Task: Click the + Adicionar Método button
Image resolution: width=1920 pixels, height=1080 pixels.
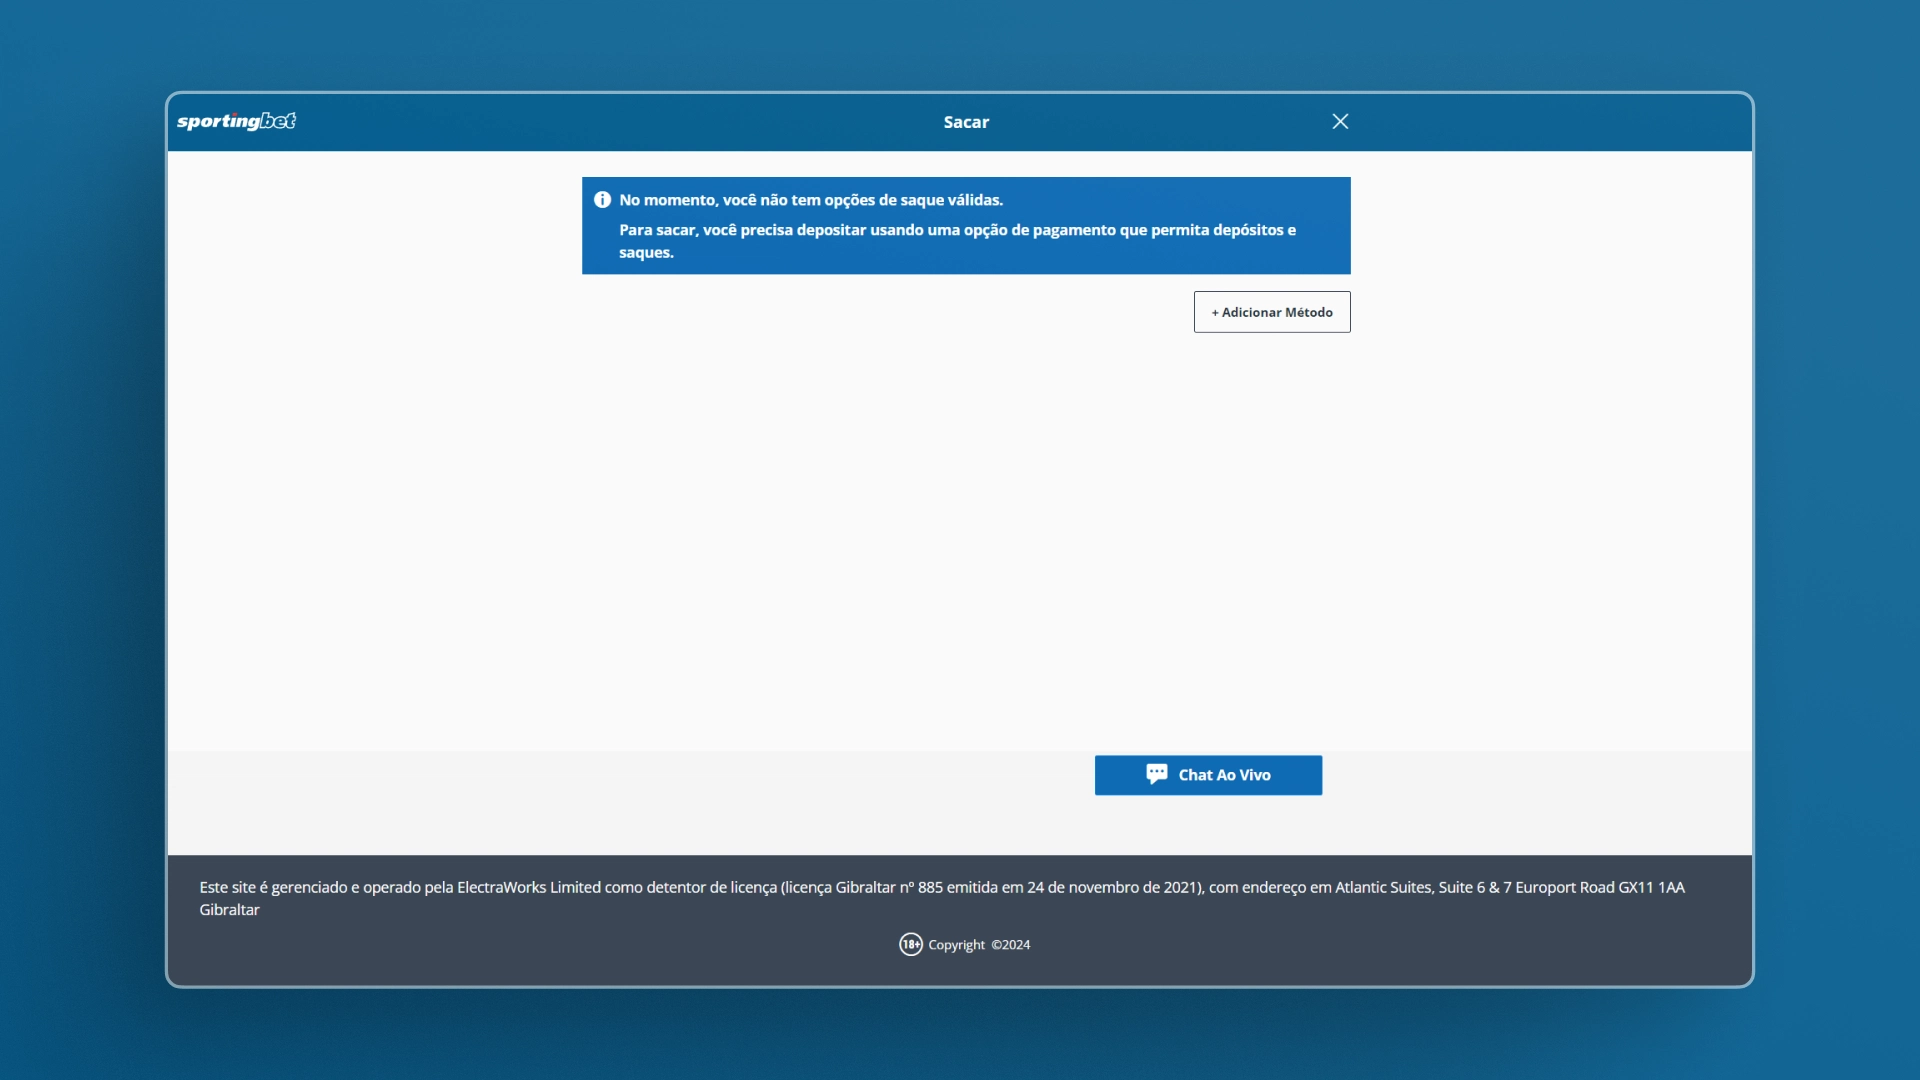Action: 1272,312
